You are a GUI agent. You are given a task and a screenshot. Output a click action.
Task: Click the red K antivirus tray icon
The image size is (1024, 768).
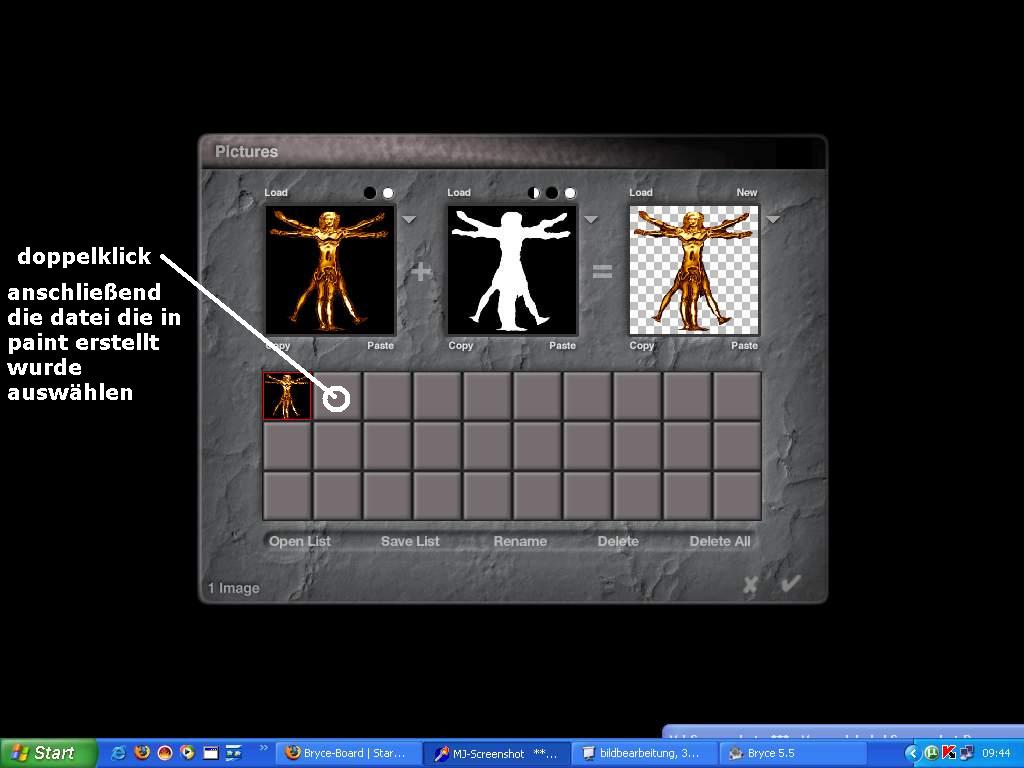[x=949, y=754]
